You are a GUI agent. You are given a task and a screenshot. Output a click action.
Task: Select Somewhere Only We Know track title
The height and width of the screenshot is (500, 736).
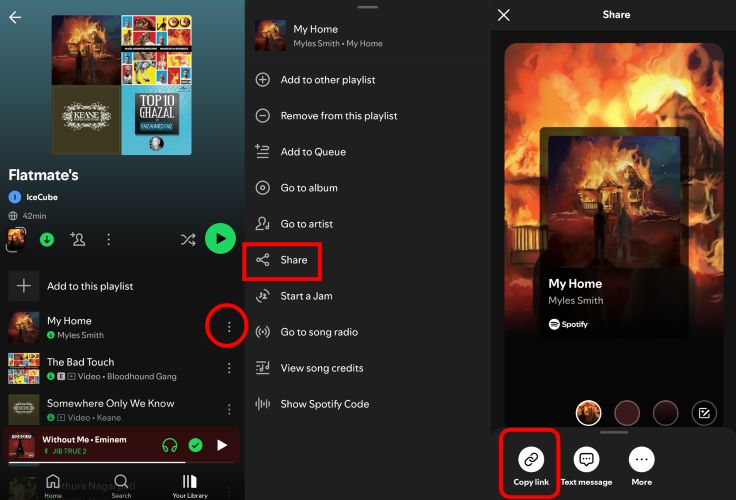click(x=110, y=403)
